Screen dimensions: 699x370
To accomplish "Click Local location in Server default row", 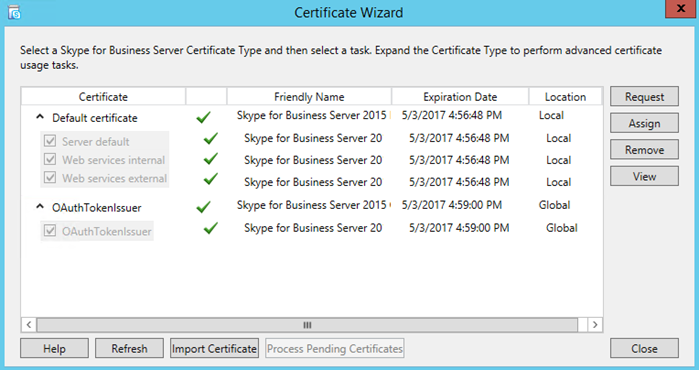I will click(559, 138).
